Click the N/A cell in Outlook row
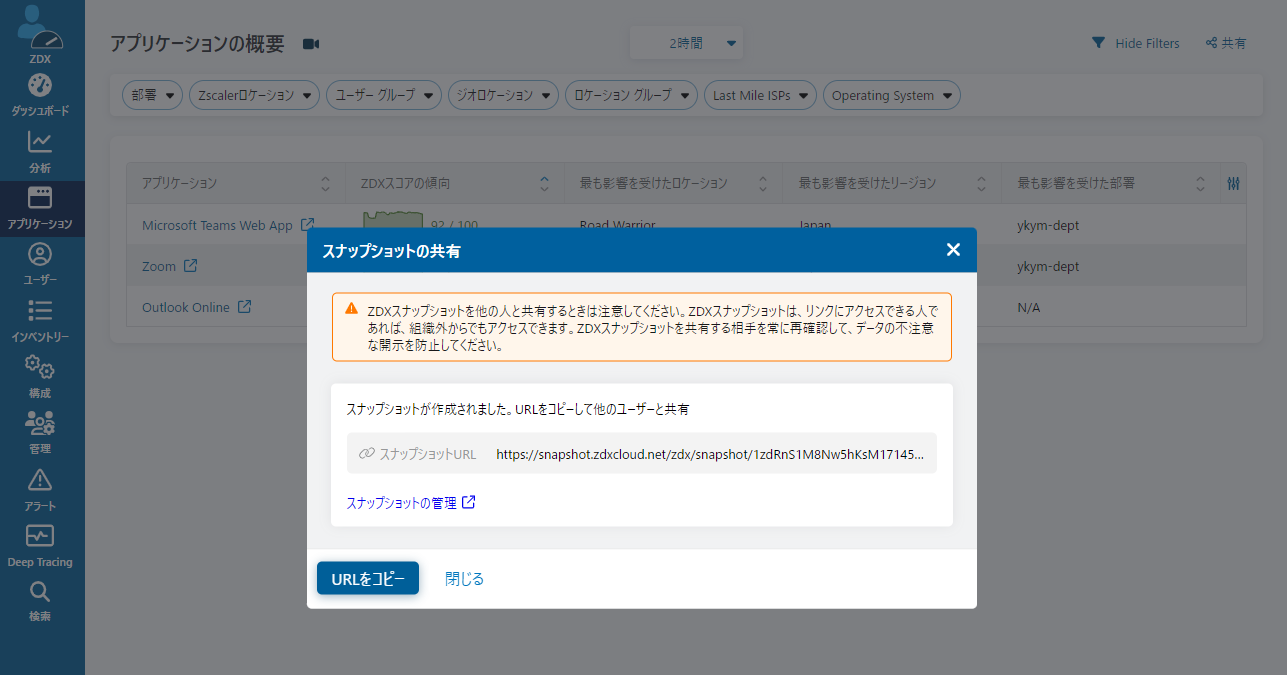This screenshot has height=675, width=1287. (x=1028, y=307)
